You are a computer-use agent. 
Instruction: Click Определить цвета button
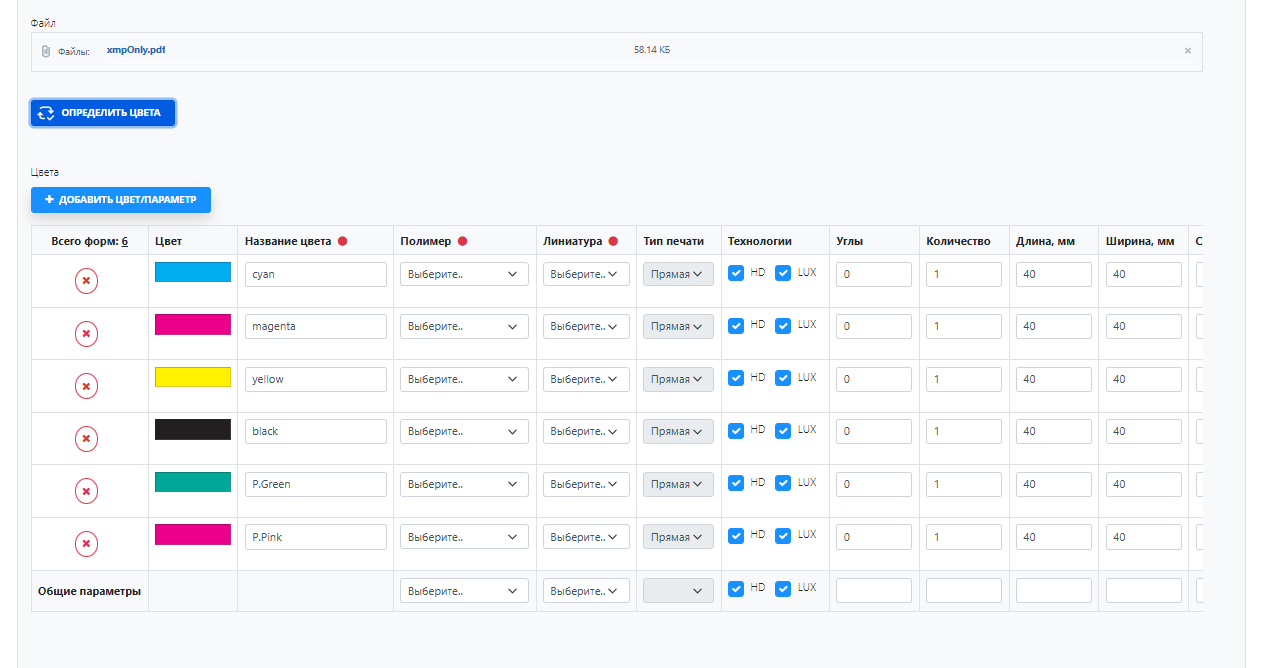click(x=103, y=113)
